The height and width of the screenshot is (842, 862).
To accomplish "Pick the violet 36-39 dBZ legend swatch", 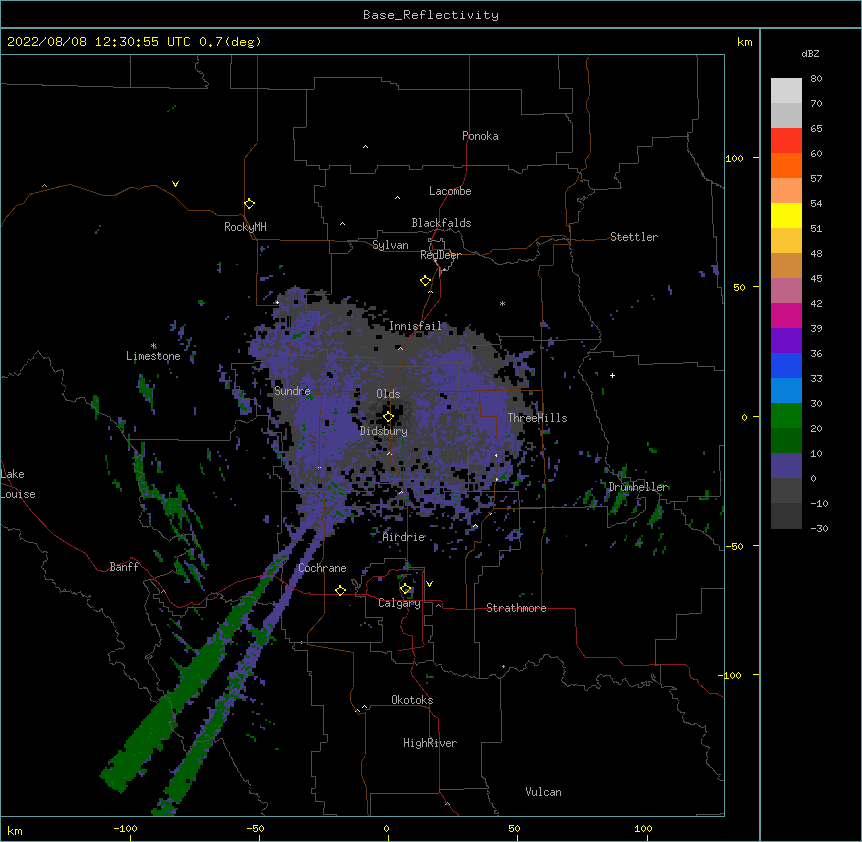I will click(786, 341).
